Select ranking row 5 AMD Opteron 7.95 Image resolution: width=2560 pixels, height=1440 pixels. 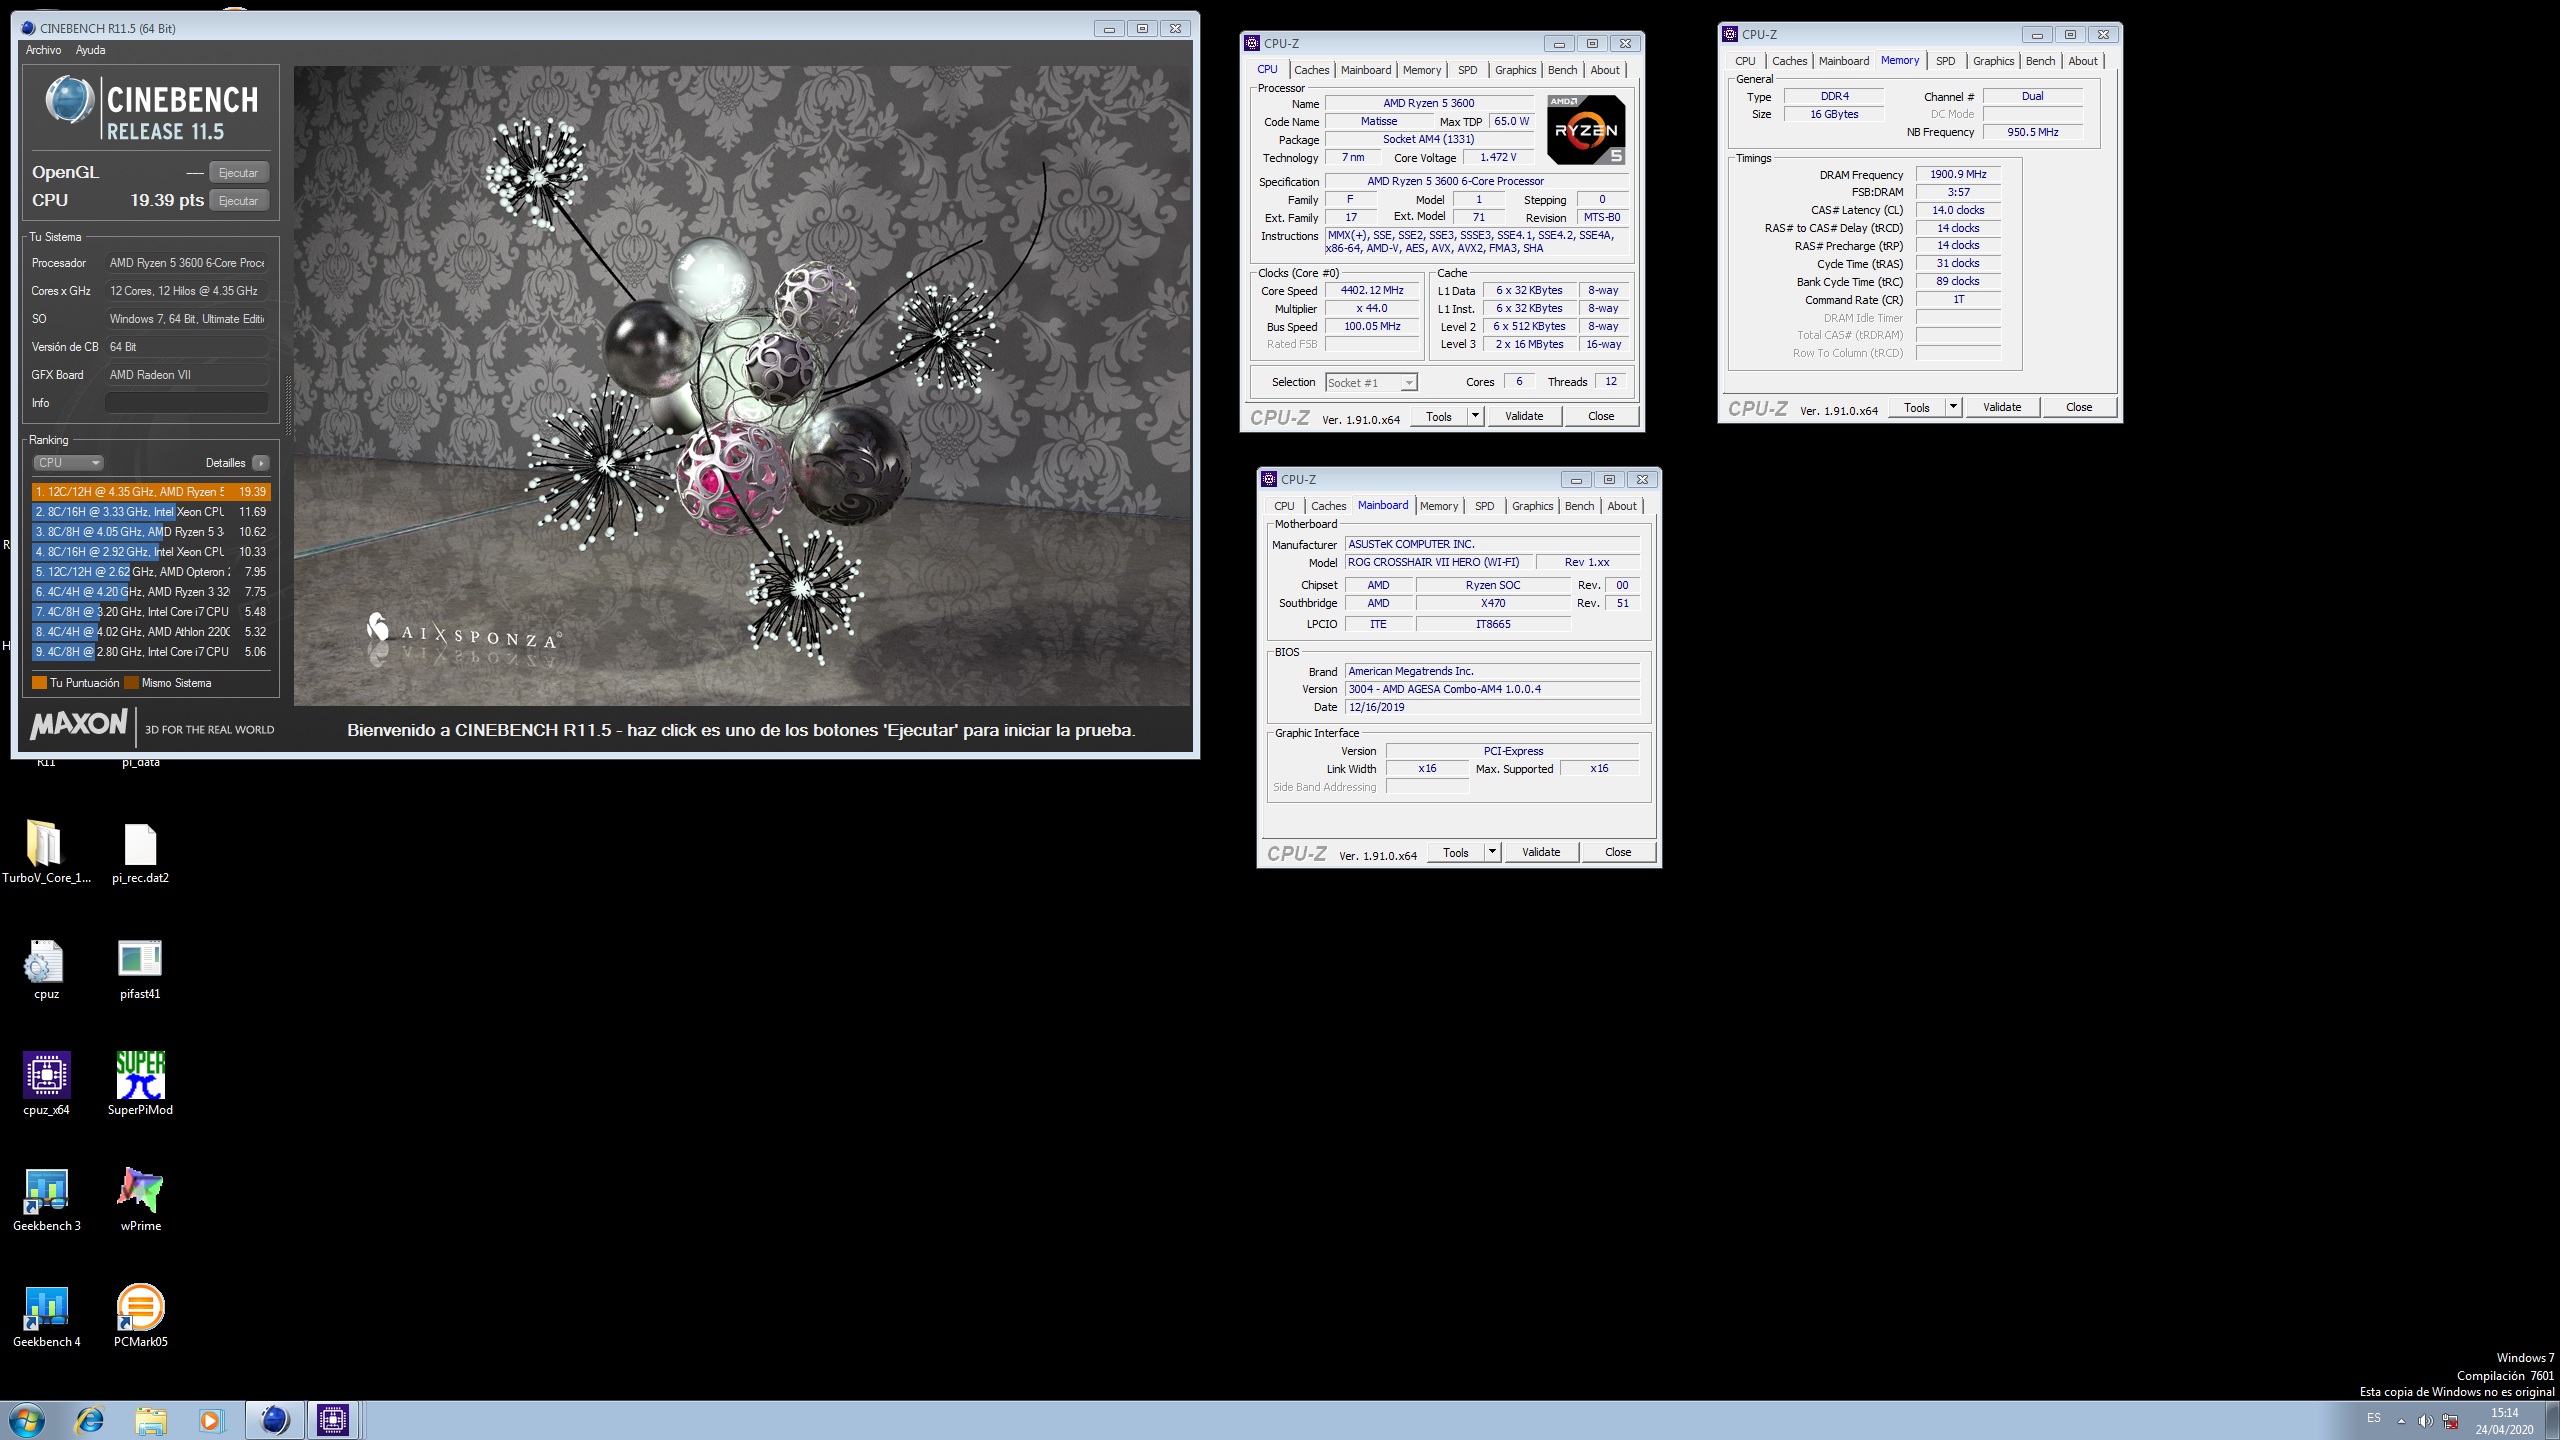pos(151,572)
